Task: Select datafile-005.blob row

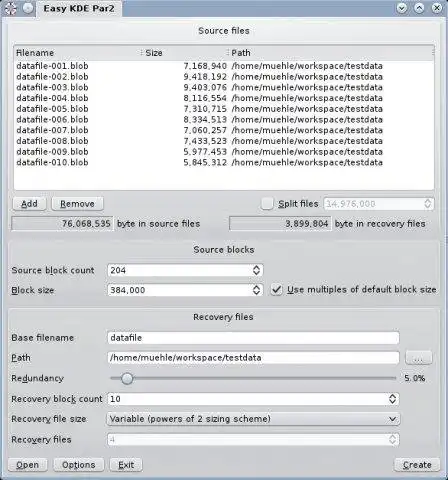Action: click(224, 109)
